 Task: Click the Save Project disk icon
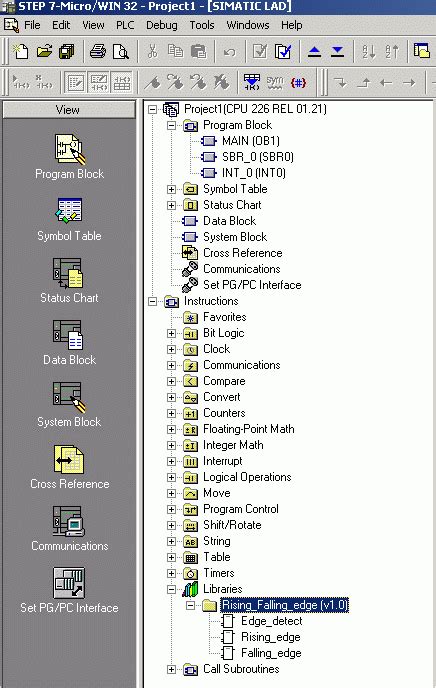click(67, 51)
